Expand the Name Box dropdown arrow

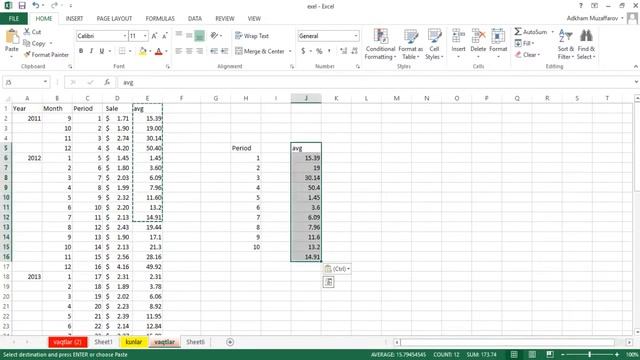pos(45,82)
